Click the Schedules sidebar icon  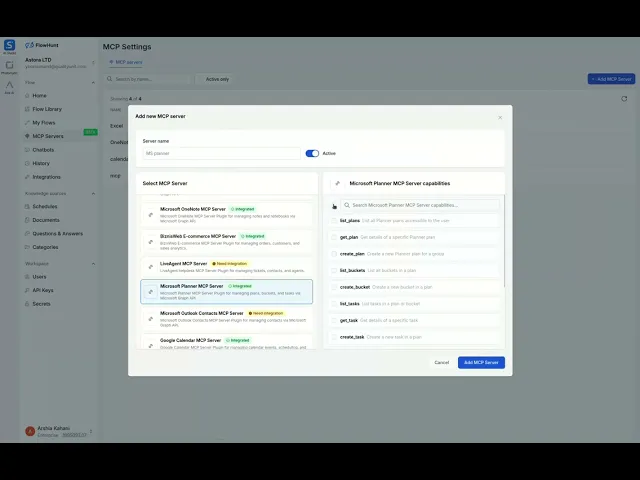click(27, 207)
